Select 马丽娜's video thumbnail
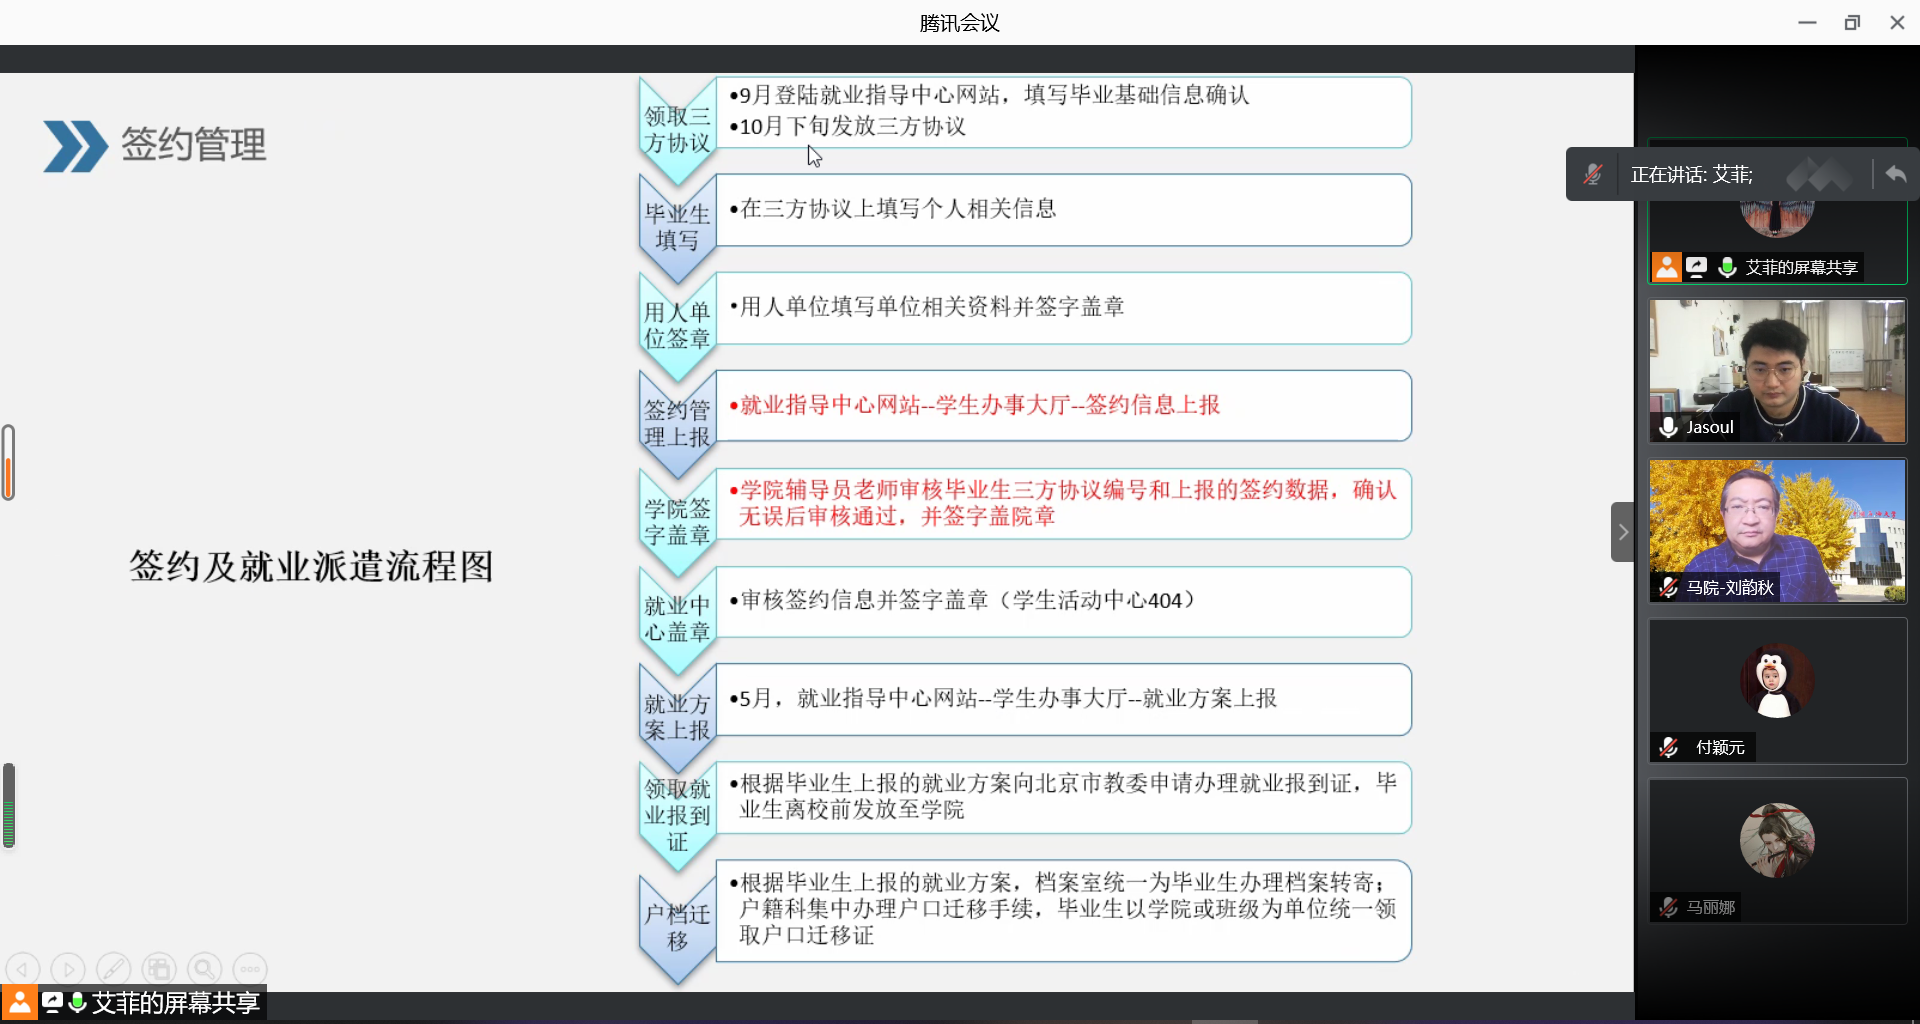This screenshot has height=1024, width=1920. click(1776, 851)
